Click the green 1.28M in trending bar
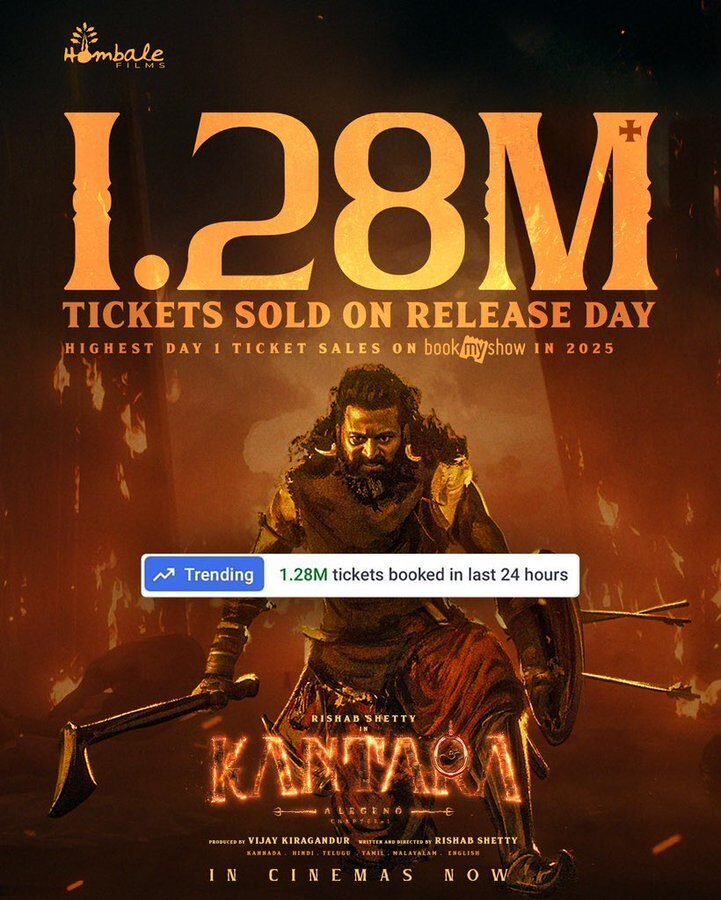The image size is (721, 900). (303, 575)
